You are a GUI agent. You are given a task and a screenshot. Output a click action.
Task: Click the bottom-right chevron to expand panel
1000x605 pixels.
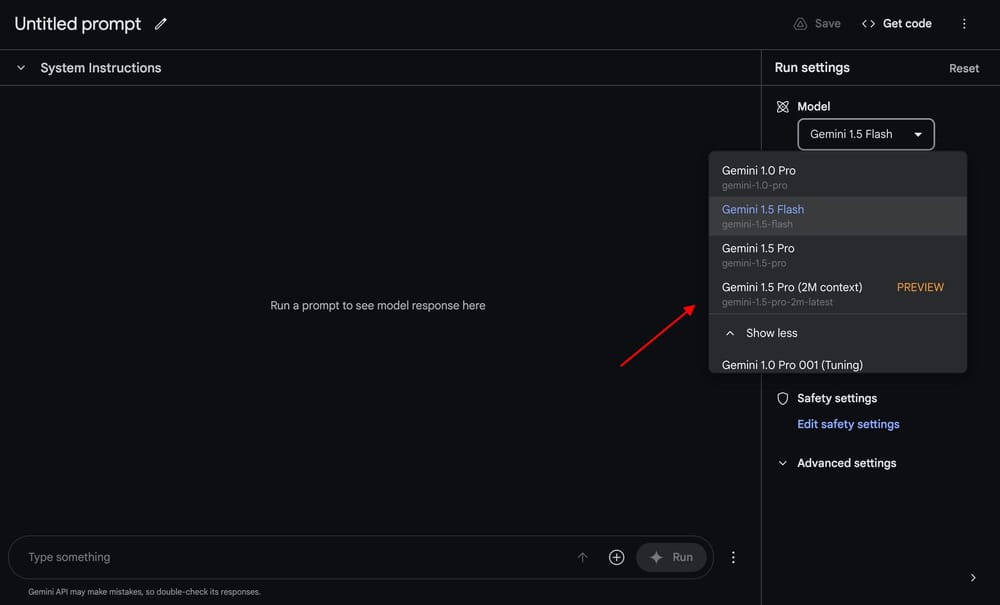(972, 577)
